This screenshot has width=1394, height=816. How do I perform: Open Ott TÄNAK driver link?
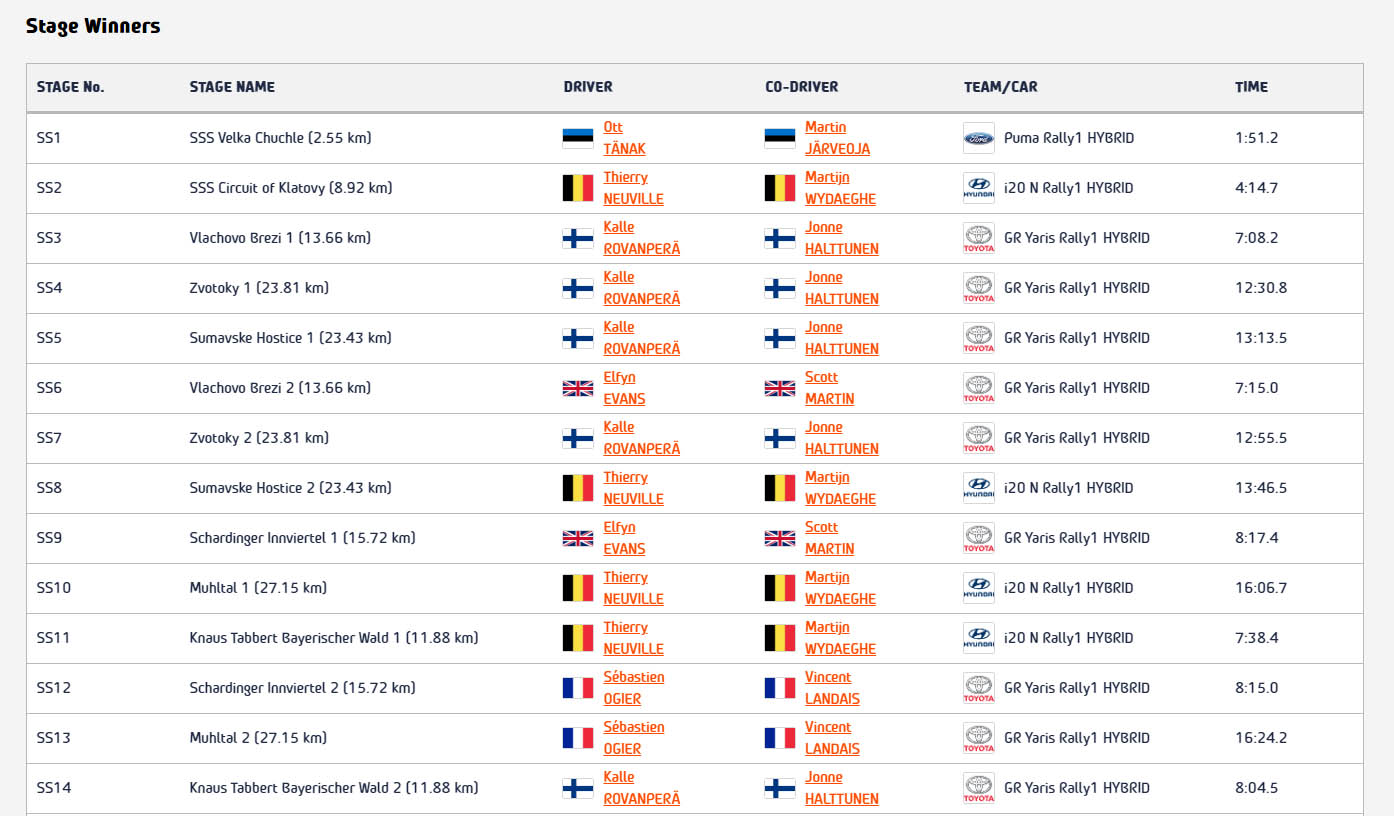click(624, 138)
